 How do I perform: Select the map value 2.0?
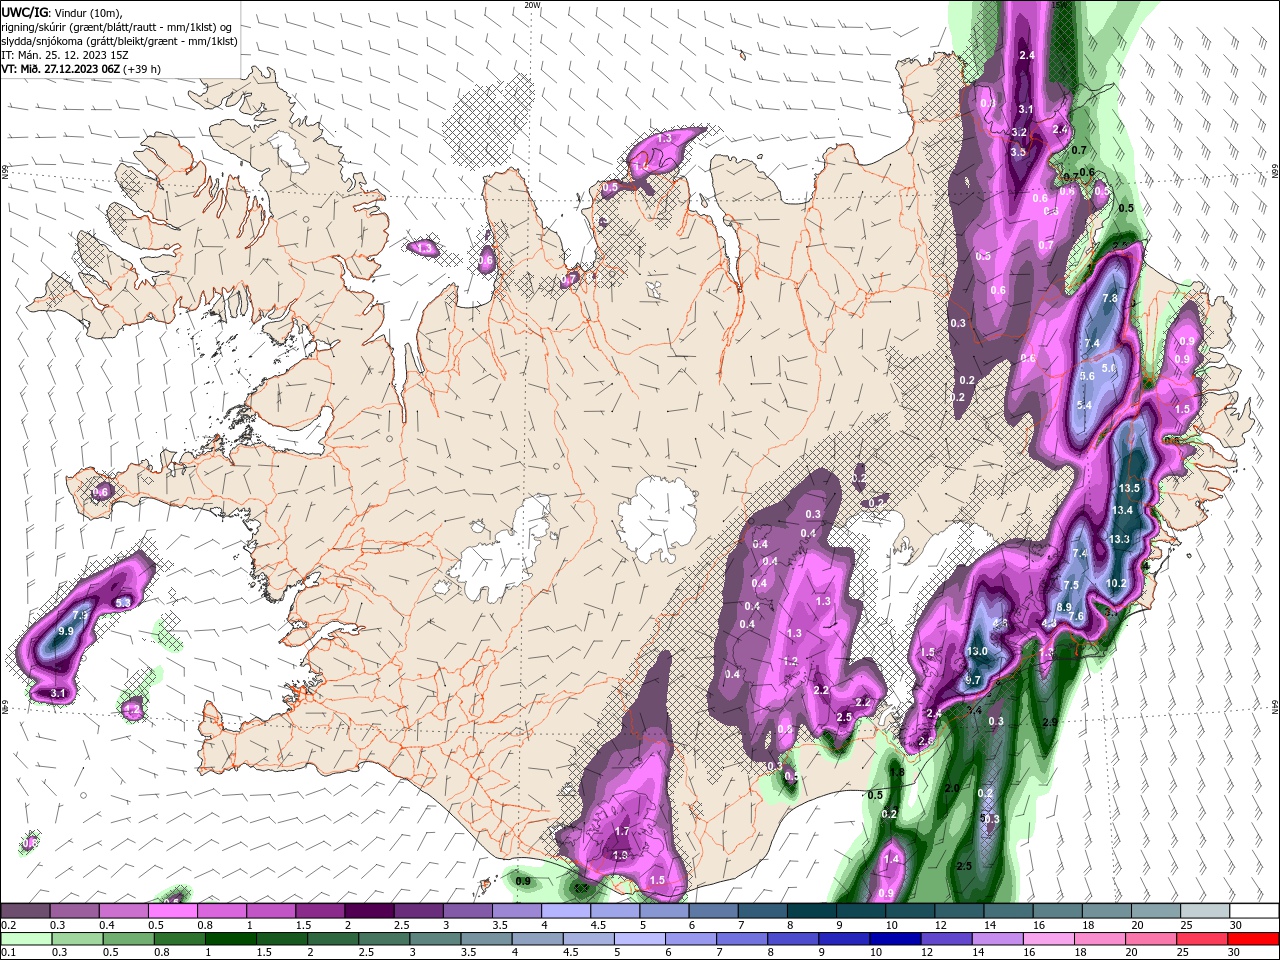coord(952,789)
